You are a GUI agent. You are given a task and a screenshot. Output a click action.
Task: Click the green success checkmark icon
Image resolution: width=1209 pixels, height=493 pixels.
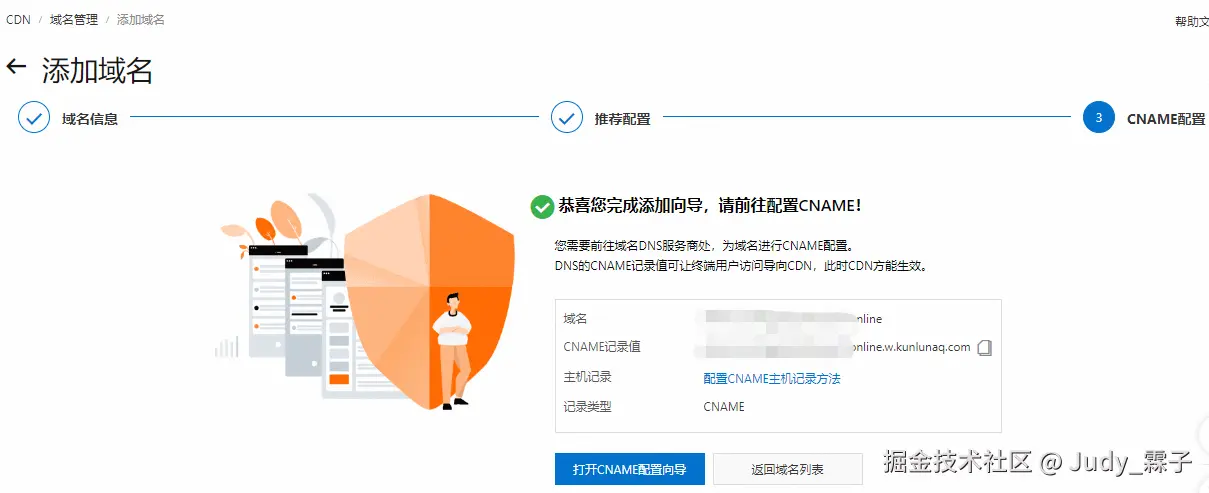tap(542, 206)
